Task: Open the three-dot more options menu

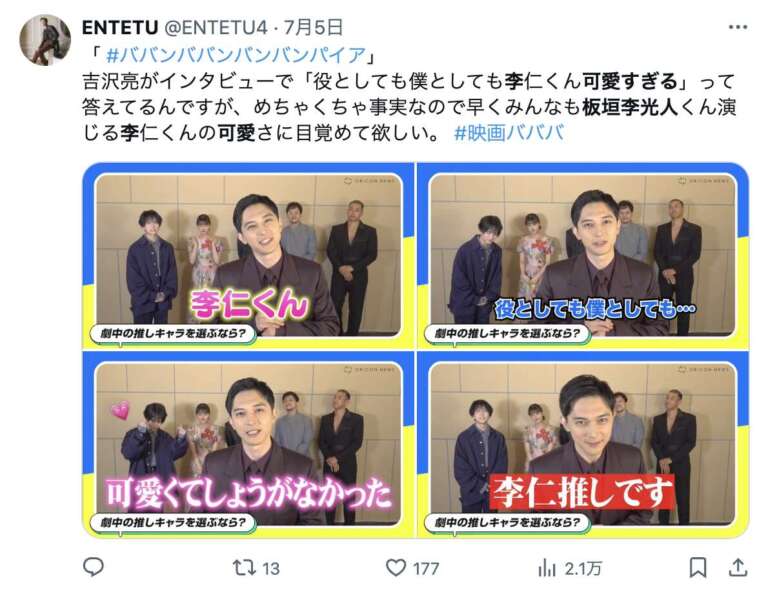Action: point(738,27)
